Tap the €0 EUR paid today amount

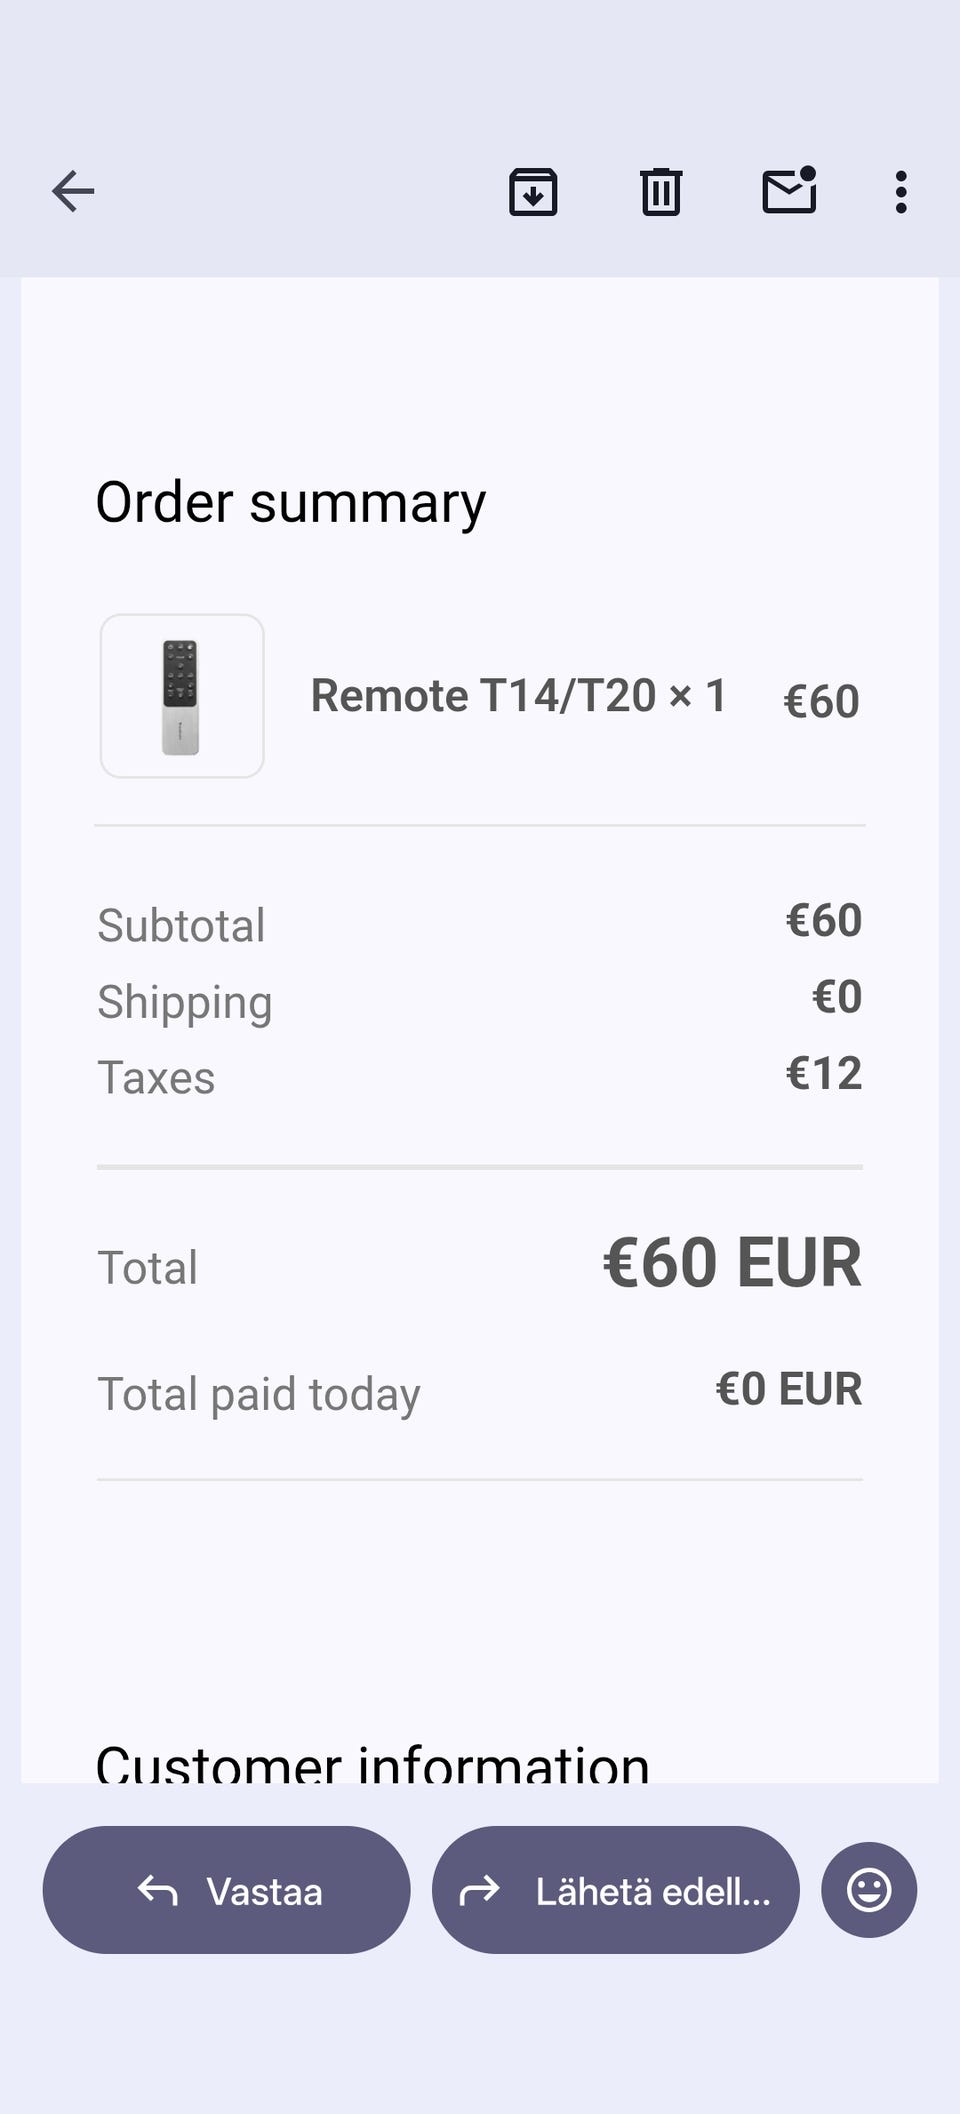click(x=788, y=1389)
